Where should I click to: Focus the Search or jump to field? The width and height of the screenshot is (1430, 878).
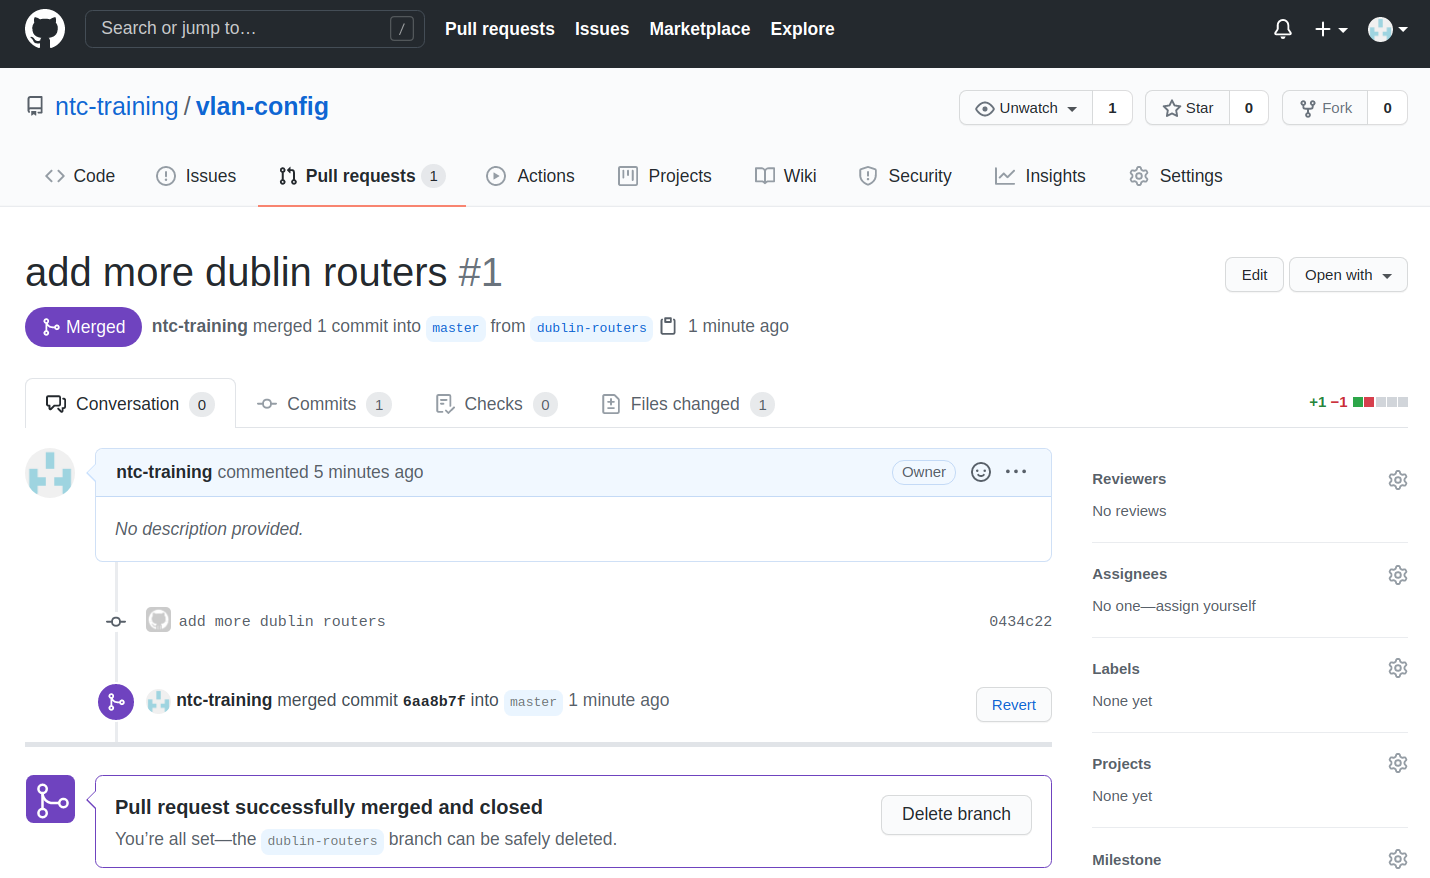coord(240,29)
